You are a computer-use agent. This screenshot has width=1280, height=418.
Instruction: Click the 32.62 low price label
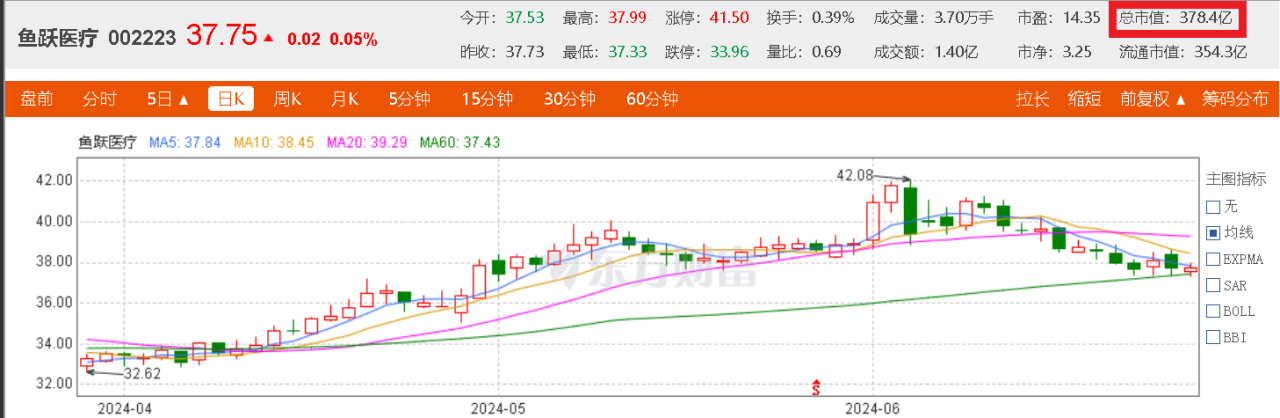[x=141, y=374]
